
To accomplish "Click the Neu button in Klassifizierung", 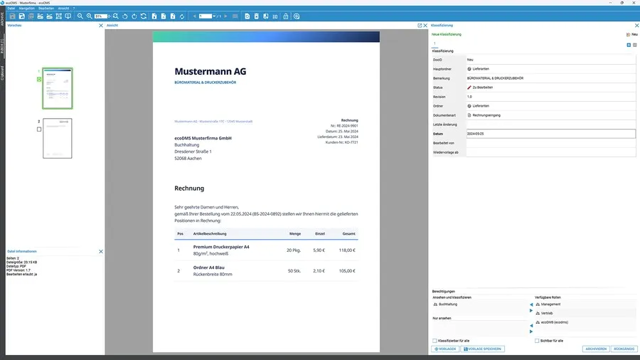I will coord(632,35).
